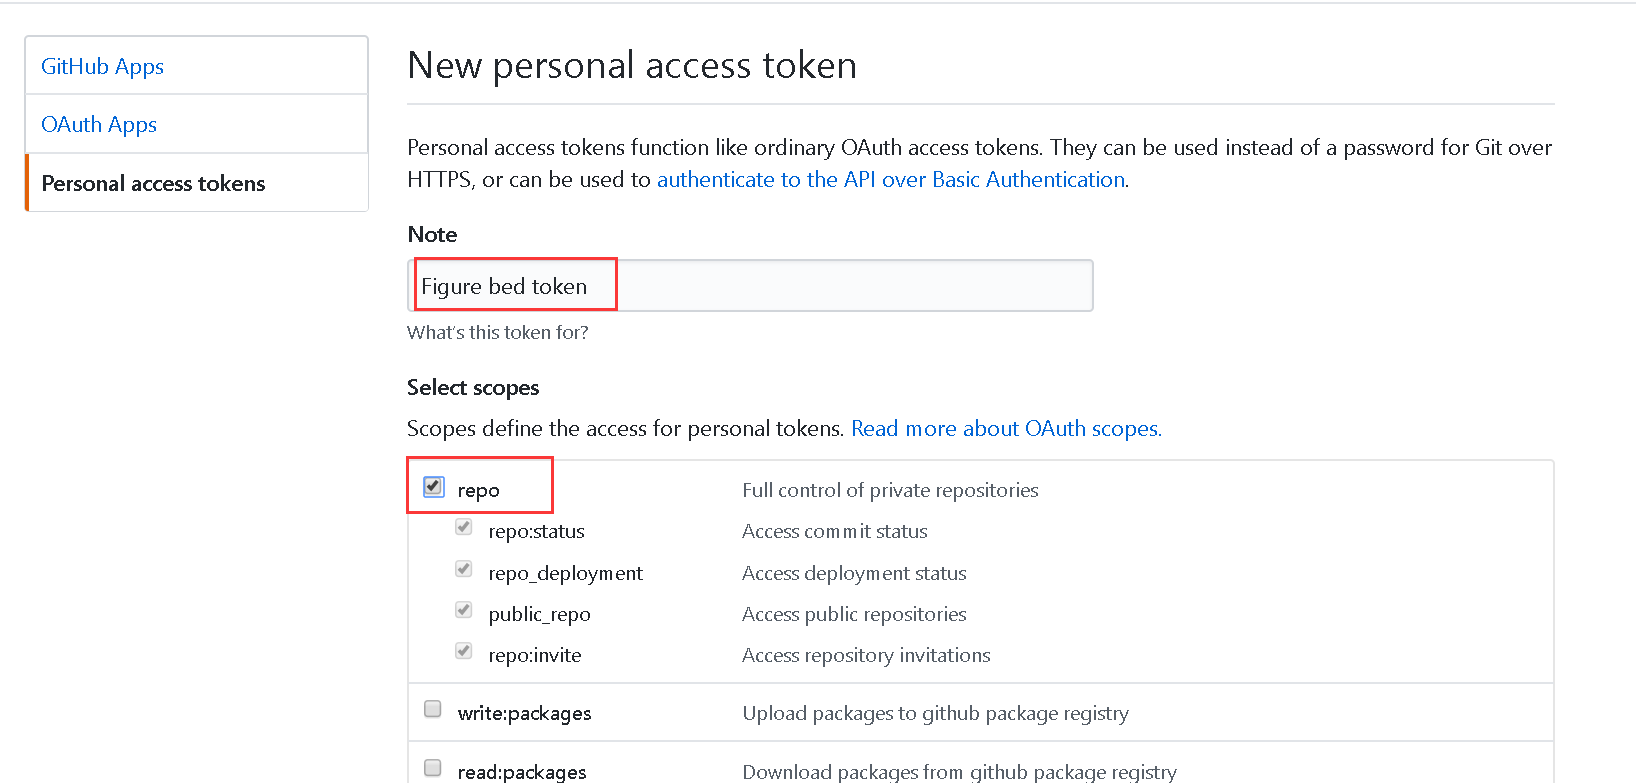Click the public_repo label text
1636x783 pixels.
(539, 614)
